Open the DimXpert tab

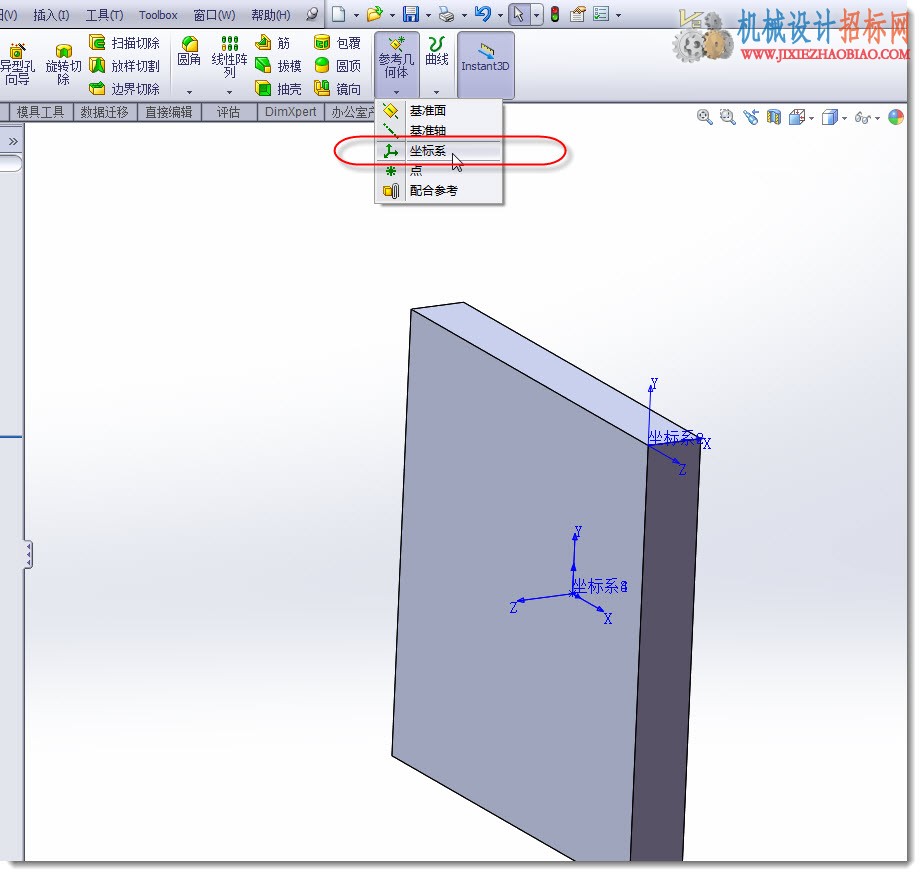click(290, 112)
